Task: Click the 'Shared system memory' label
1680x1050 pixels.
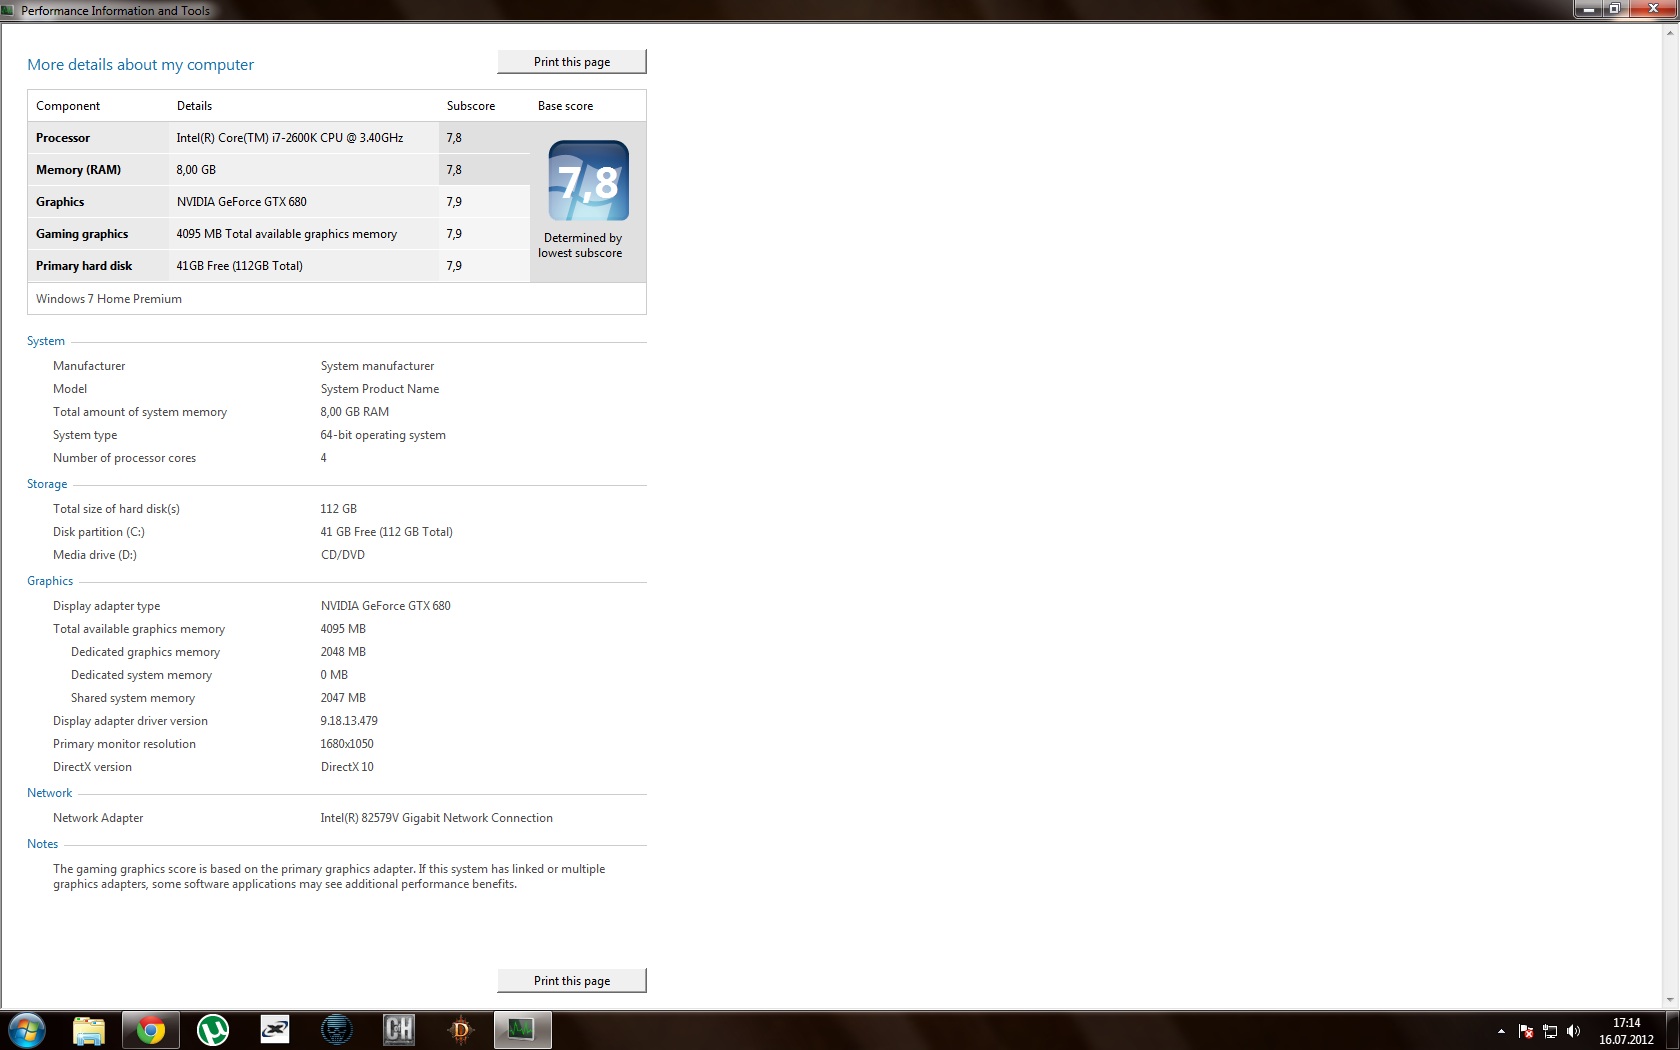Action: [133, 698]
